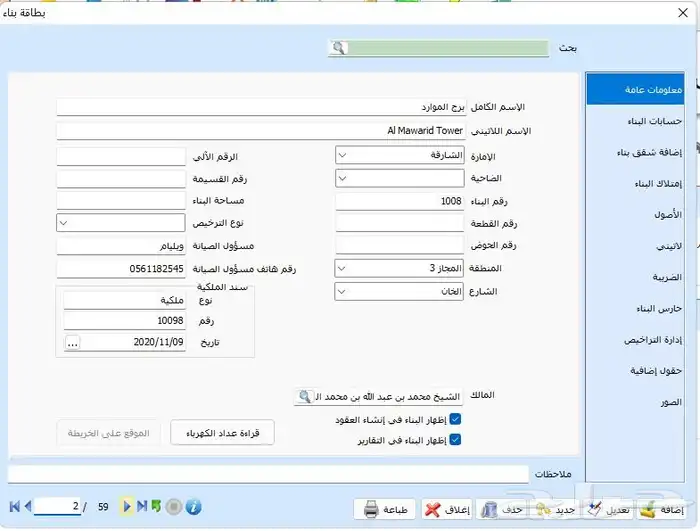700x531 pixels.
Task: Open الصور tab
Action: point(635,402)
